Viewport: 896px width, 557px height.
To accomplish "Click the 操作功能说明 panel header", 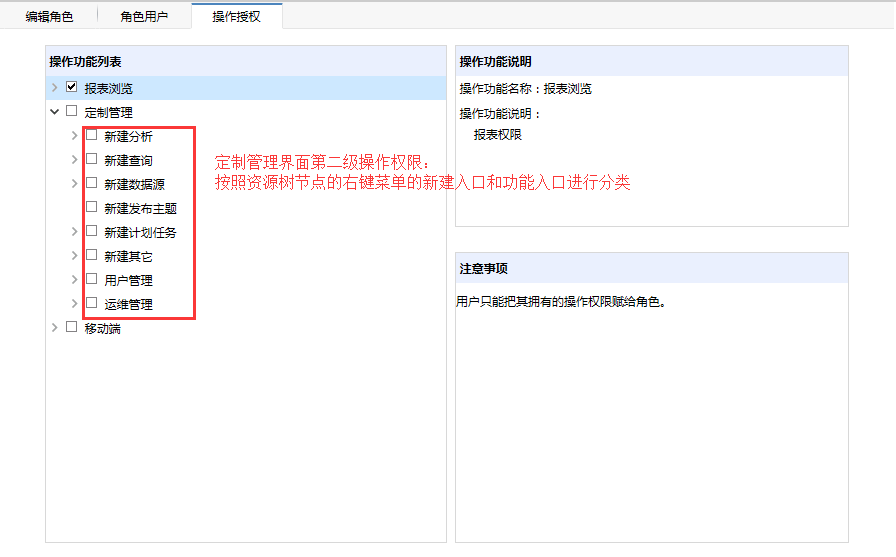I will pyautogui.click(x=652, y=62).
